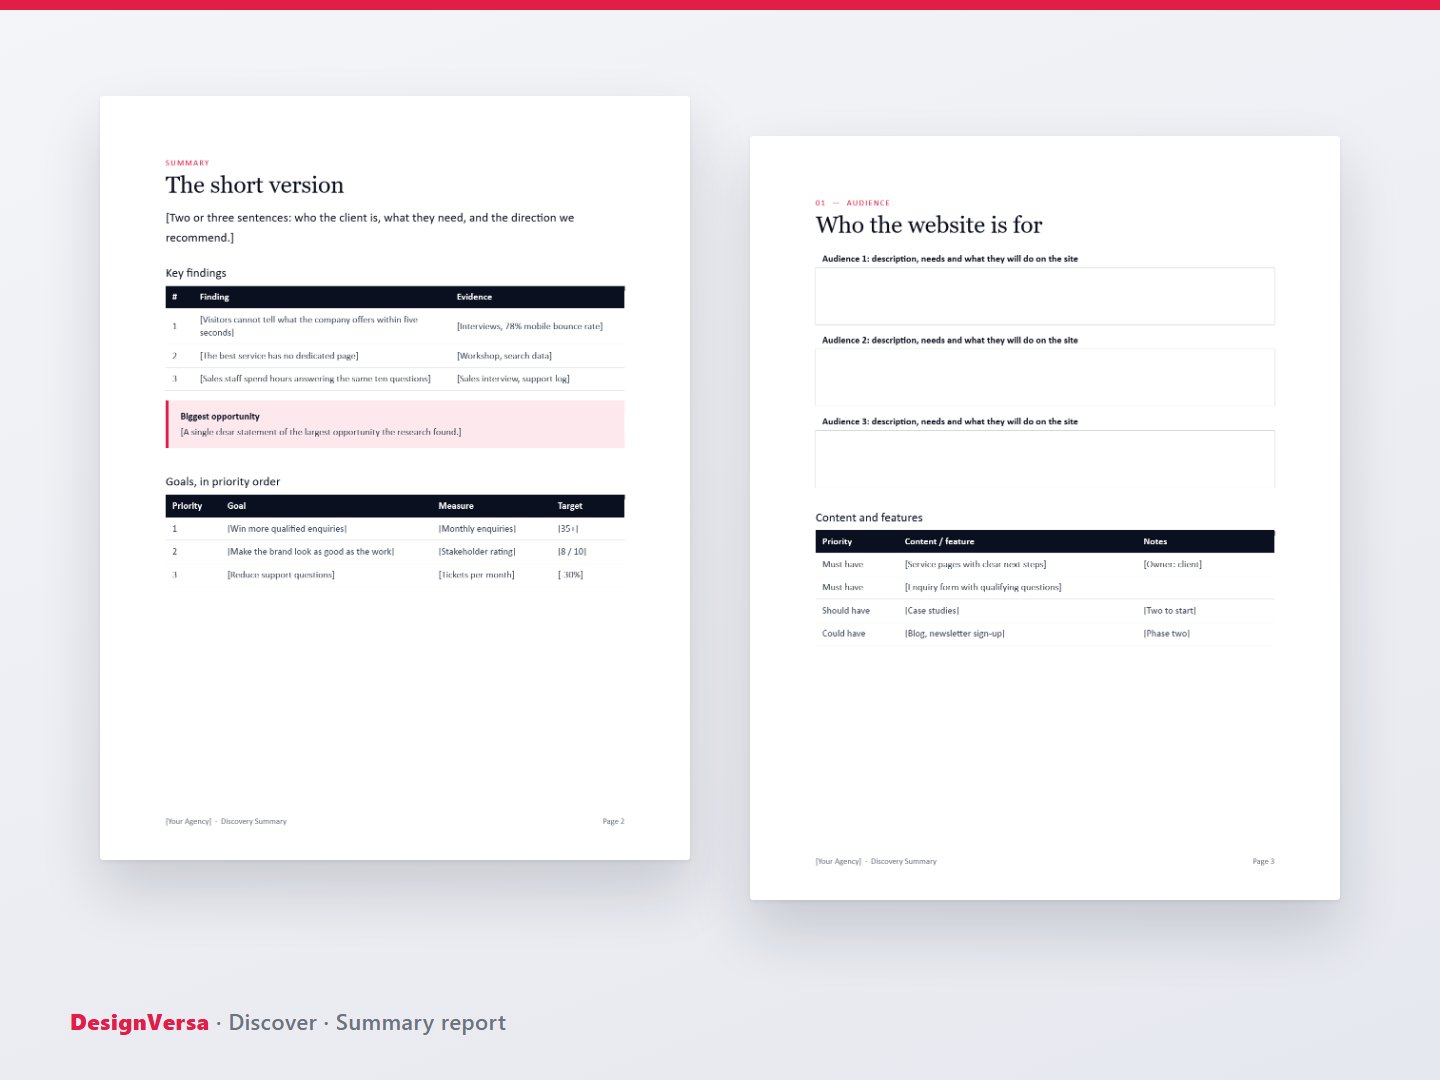Click the "35+" target cell
This screenshot has height=1080, width=1440.
point(568,529)
